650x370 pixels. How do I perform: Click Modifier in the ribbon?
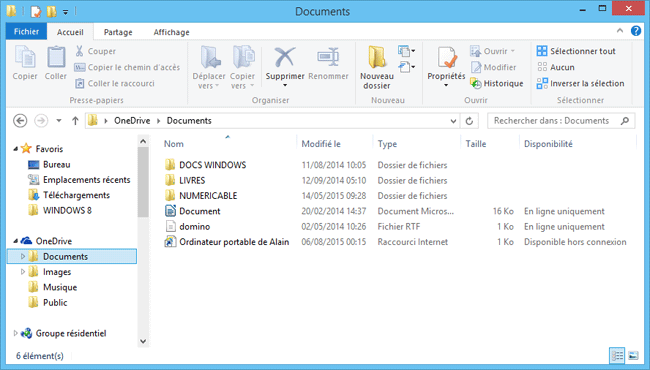493,67
